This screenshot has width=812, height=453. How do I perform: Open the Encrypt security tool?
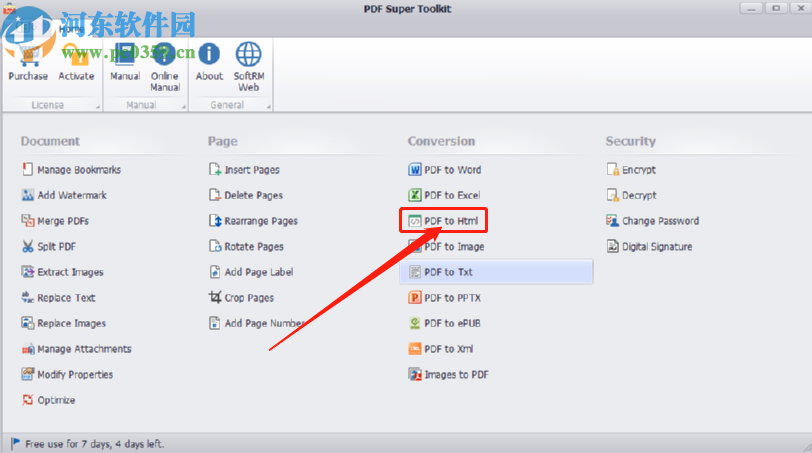(x=631, y=170)
